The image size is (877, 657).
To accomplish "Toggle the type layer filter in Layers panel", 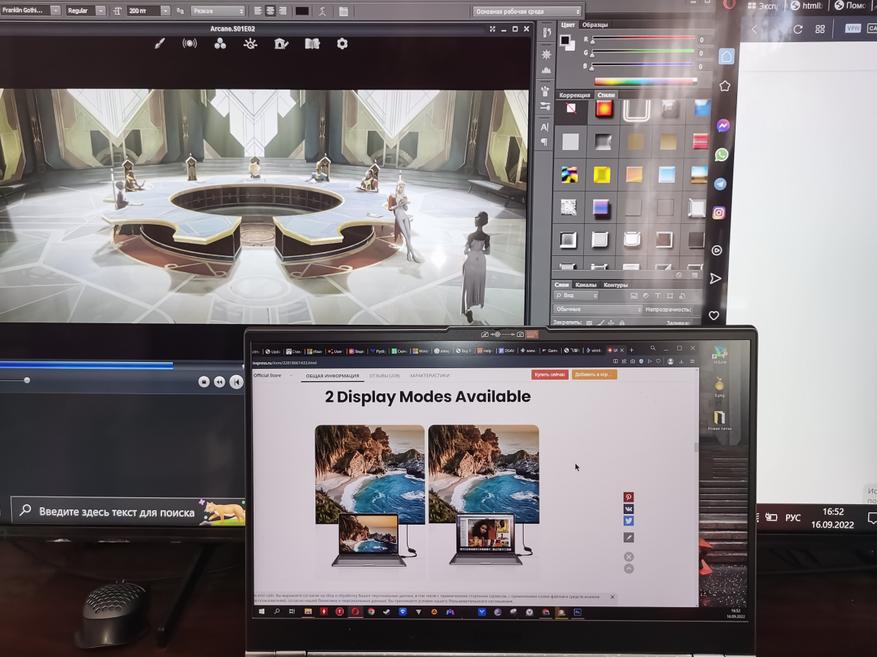I will coord(658,296).
